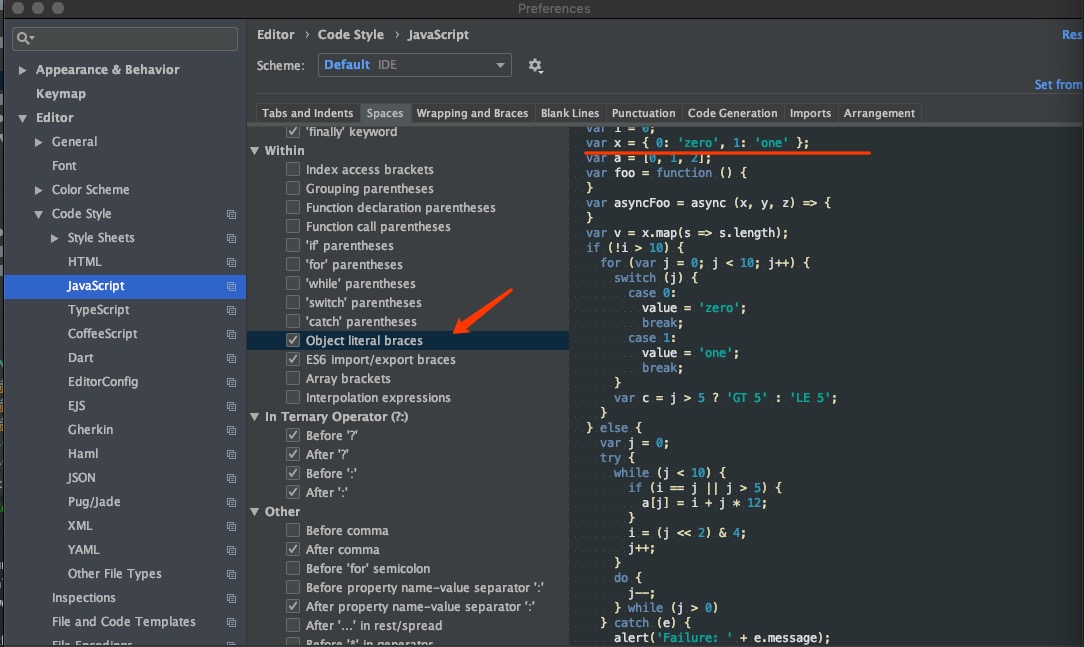Collapse the Editor tree node
Screen dimensions: 1084x647
click(22, 118)
